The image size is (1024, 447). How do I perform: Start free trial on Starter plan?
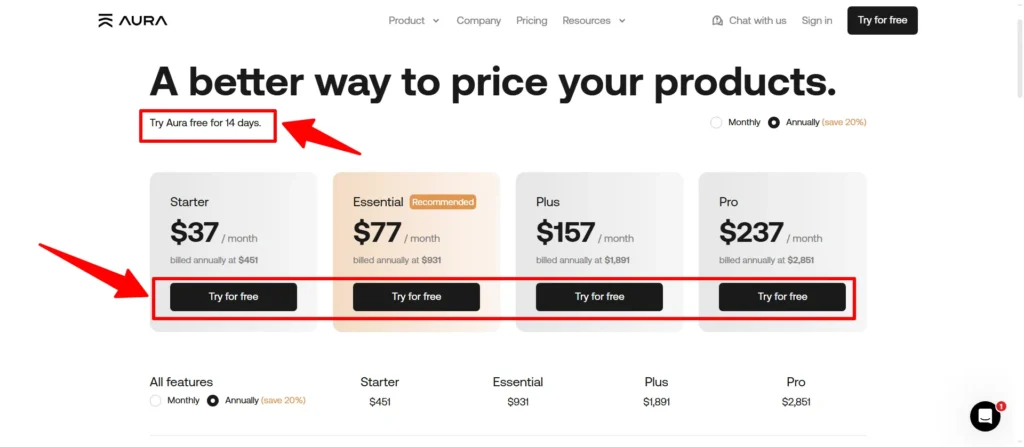[233, 296]
